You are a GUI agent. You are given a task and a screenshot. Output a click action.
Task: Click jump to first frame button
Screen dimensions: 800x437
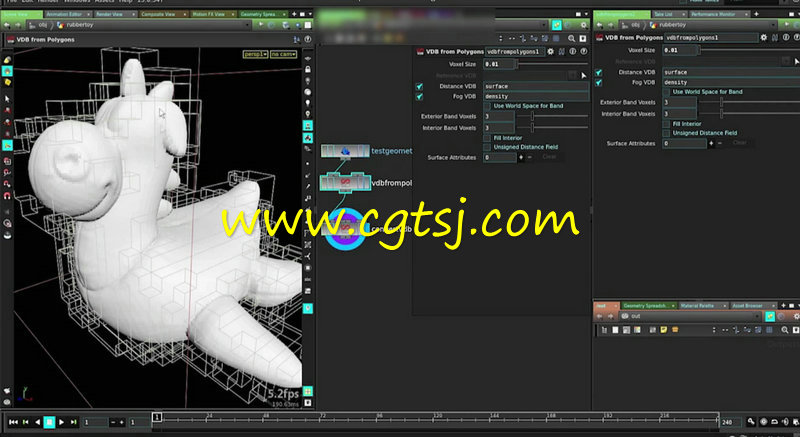point(13,422)
